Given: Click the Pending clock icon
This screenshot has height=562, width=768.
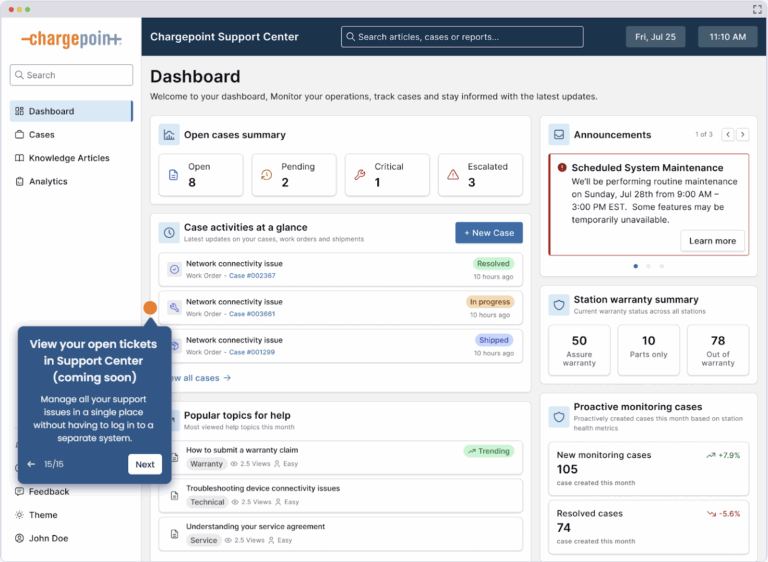Looking at the screenshot, I should click(266, 175).
